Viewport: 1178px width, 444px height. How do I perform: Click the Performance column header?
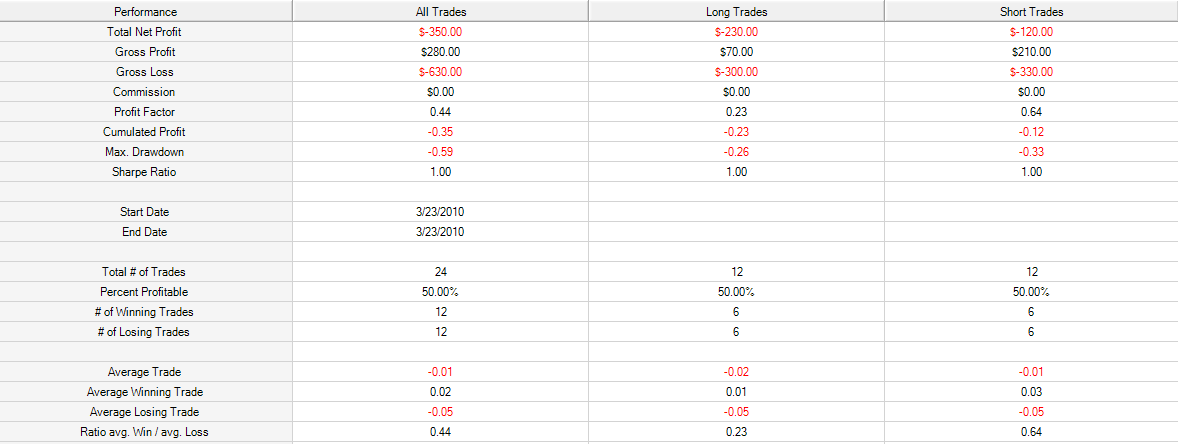(x=146, y=12)
